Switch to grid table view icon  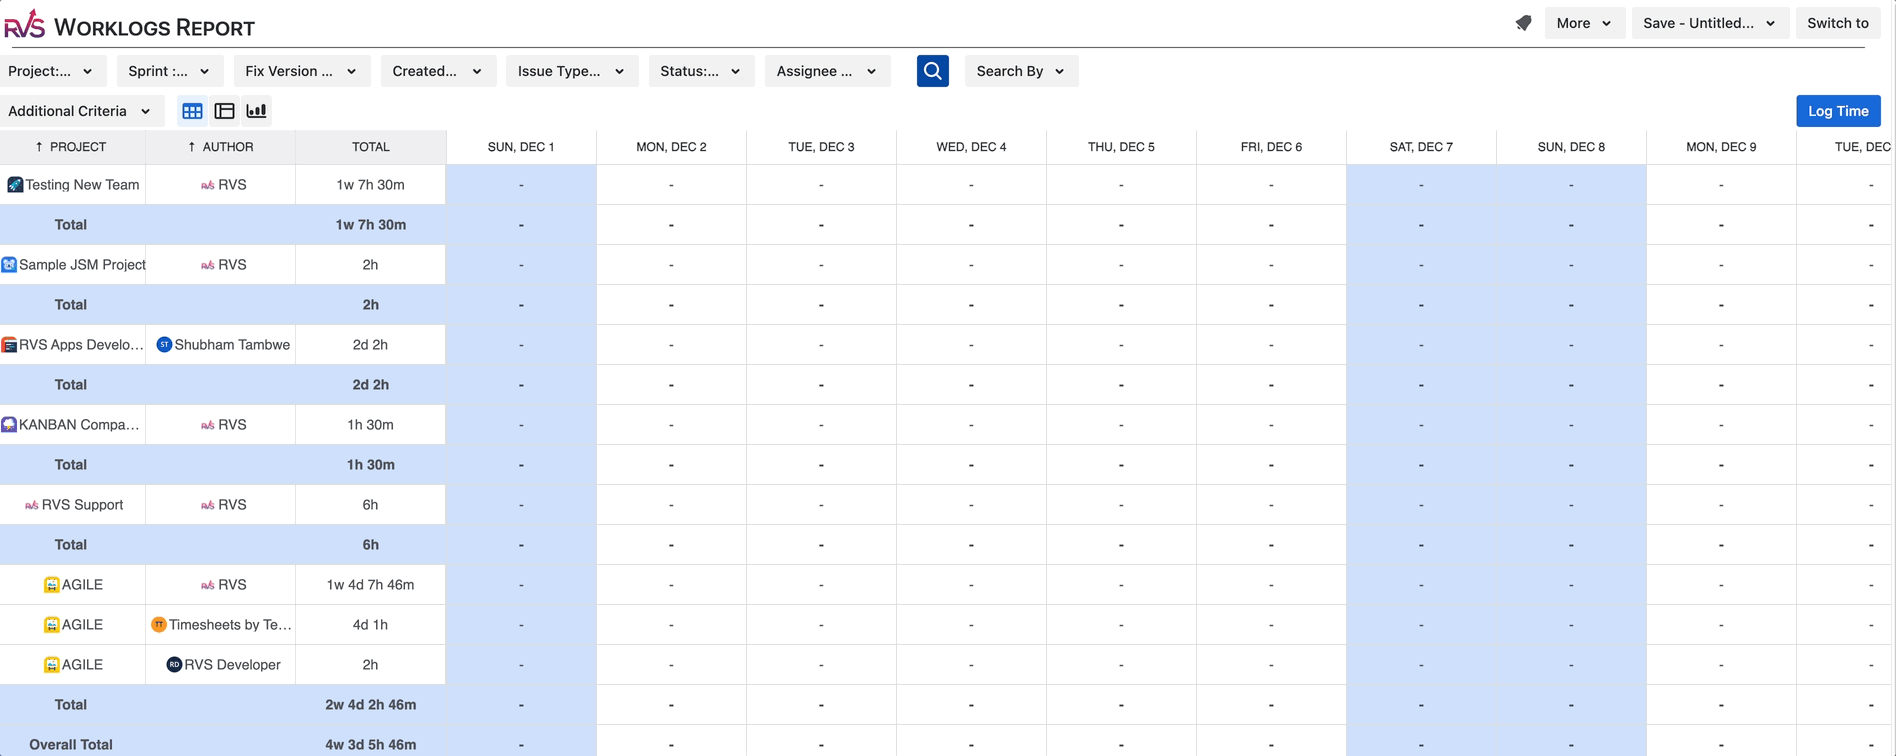tap(192, 111)
